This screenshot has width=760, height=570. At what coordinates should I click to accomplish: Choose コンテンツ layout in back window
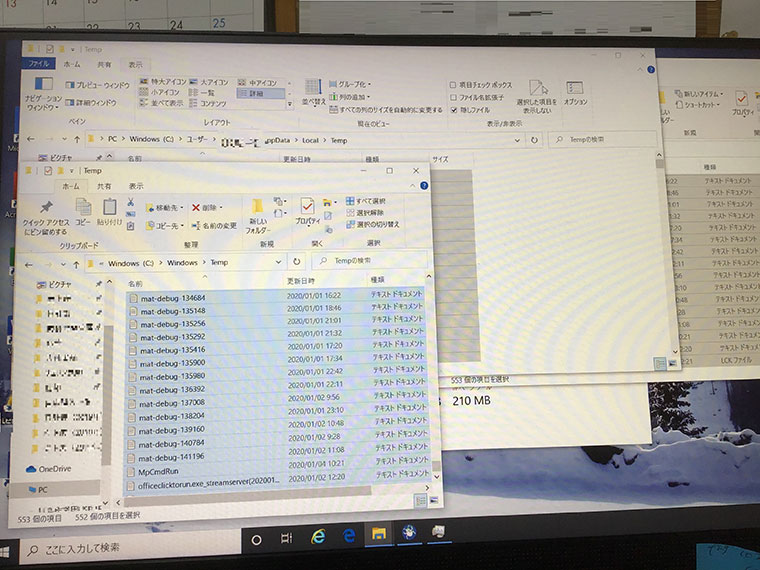207,103
